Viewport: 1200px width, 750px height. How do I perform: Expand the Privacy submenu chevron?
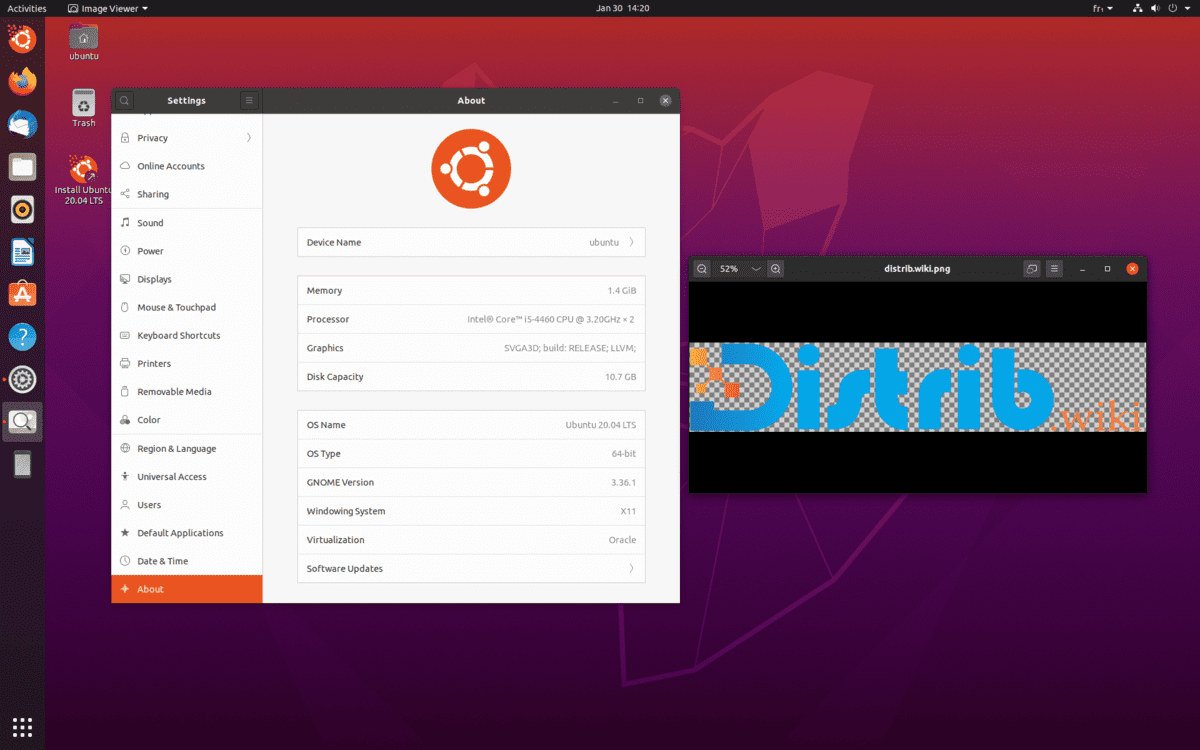point(248,138)
